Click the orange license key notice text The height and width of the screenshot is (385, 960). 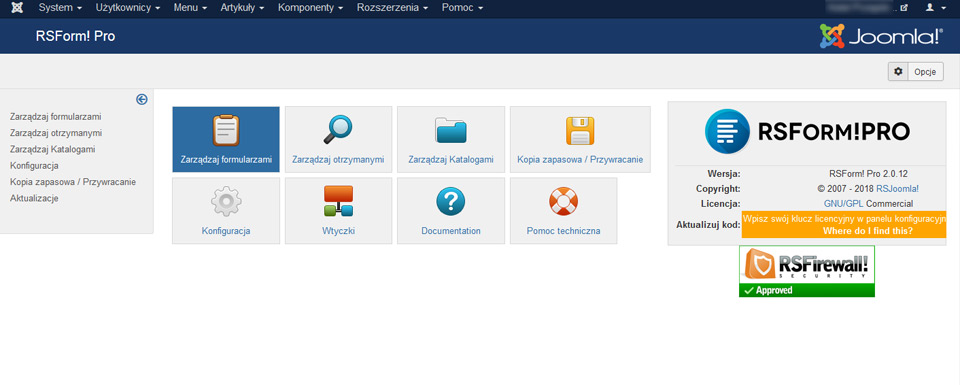tap(844, 219)
